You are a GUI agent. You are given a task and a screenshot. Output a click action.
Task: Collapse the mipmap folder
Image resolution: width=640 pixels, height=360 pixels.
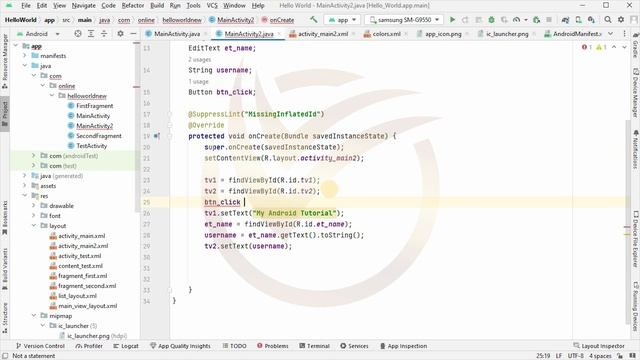(33, 316)
